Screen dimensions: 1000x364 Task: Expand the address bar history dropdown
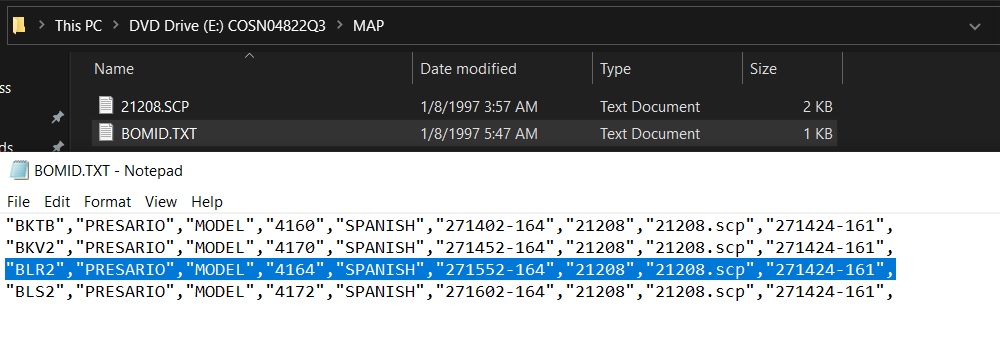[974, 26]
